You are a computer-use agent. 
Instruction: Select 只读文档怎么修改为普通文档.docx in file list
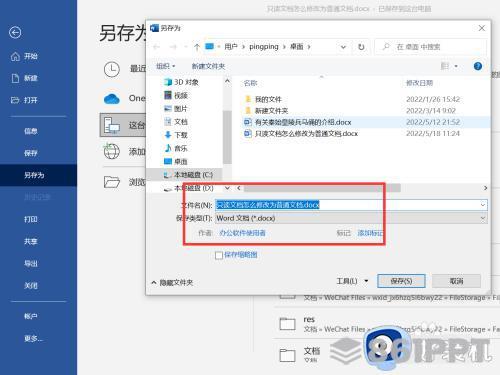pos(301,134)
